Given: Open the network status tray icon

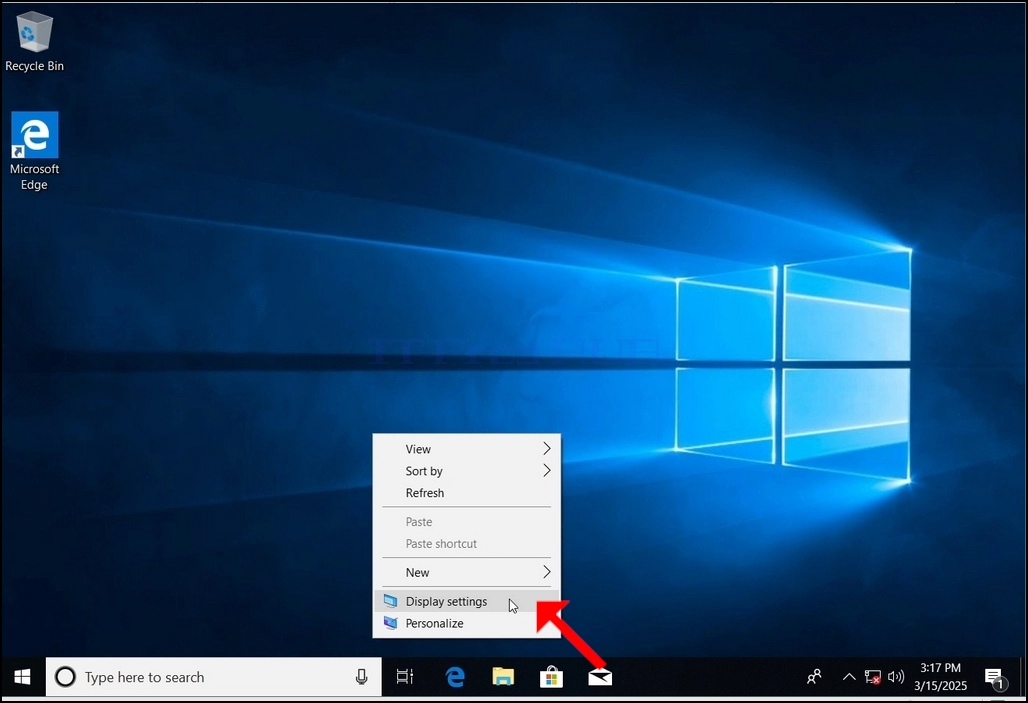Looking at the screenshot, I should (x=872, y=677).
